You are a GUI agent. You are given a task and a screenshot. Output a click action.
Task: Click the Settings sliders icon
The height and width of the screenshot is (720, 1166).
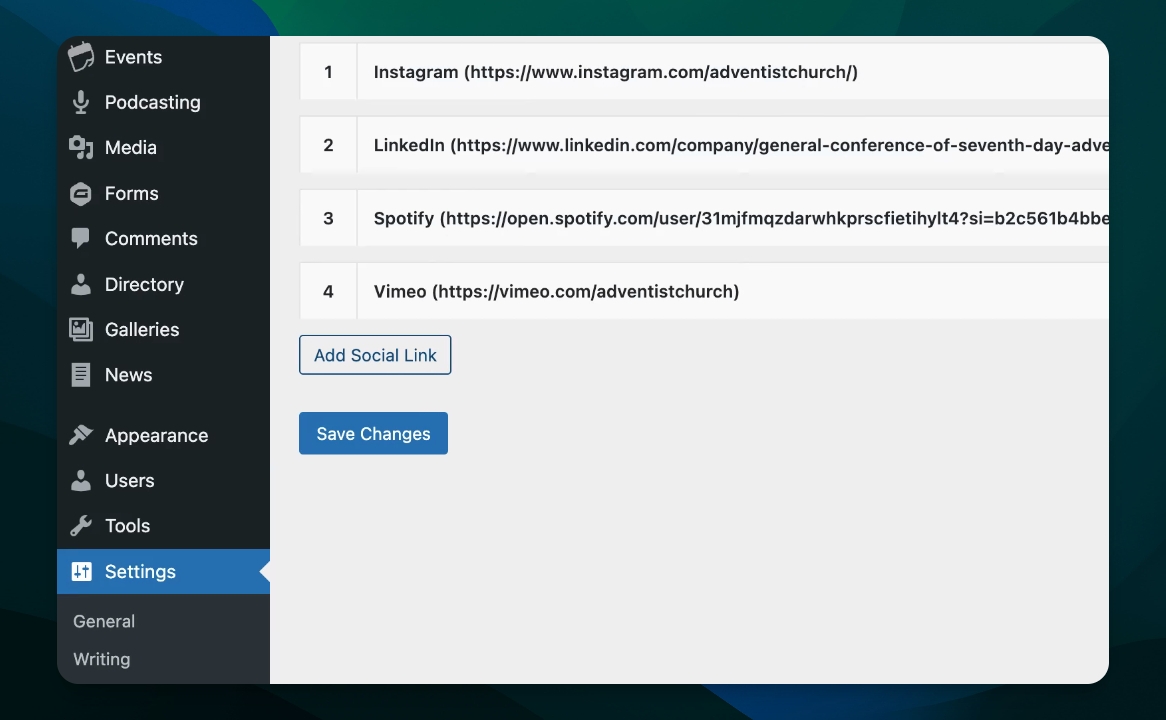click(x=81, y=571)
